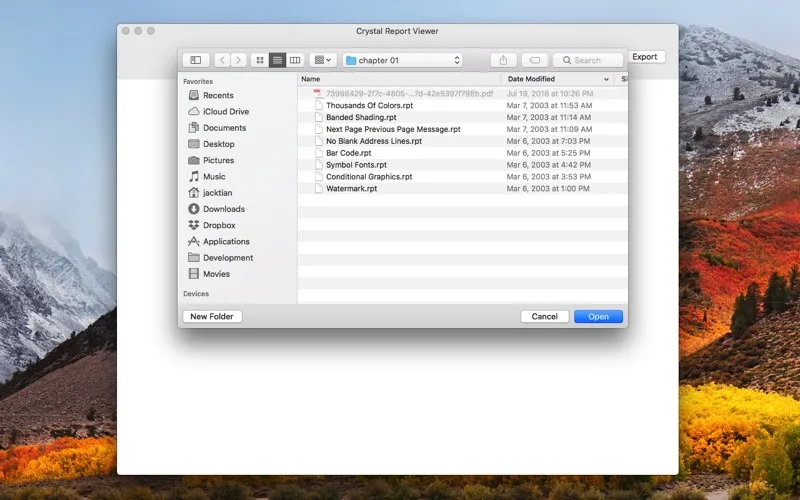Click the Search field
The image size is (800, 500).
(x=588, y=60)
